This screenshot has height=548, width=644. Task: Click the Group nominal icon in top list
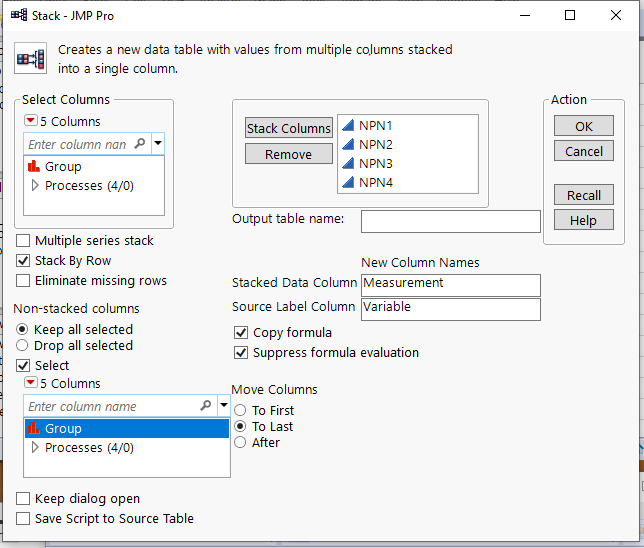point(33,167)
